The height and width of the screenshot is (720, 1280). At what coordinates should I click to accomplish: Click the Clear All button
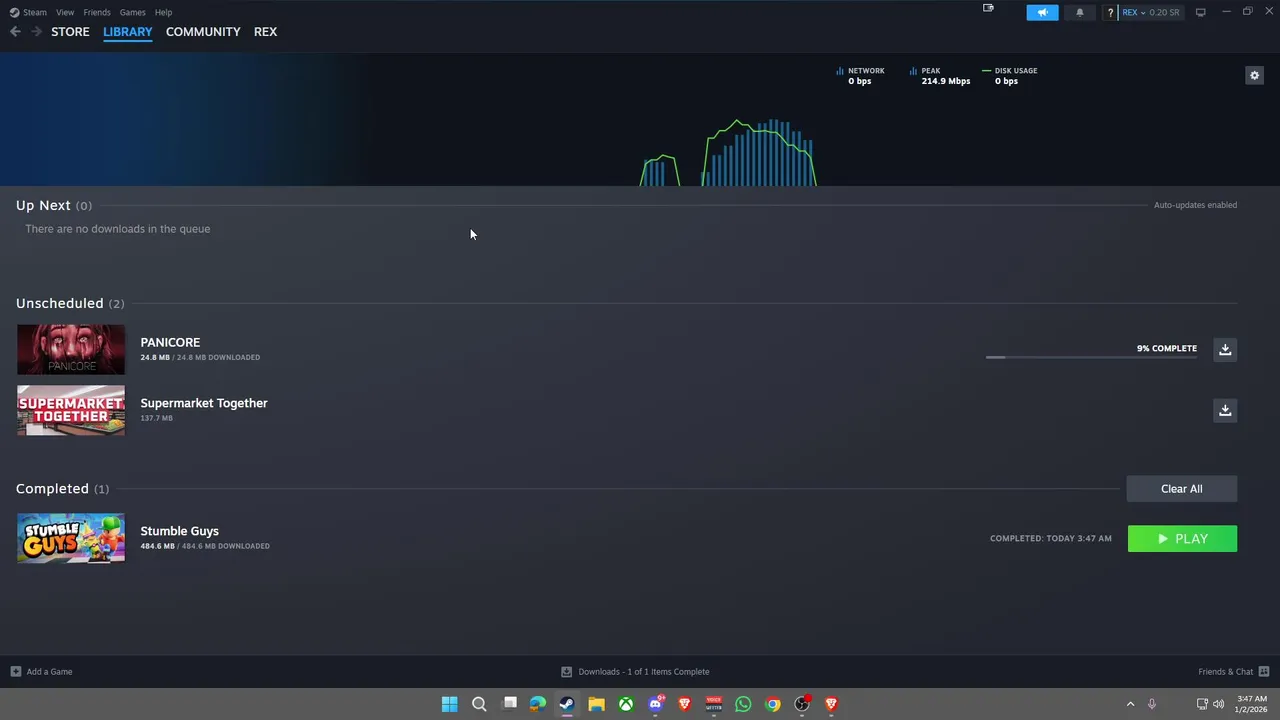coord(1182,489)
